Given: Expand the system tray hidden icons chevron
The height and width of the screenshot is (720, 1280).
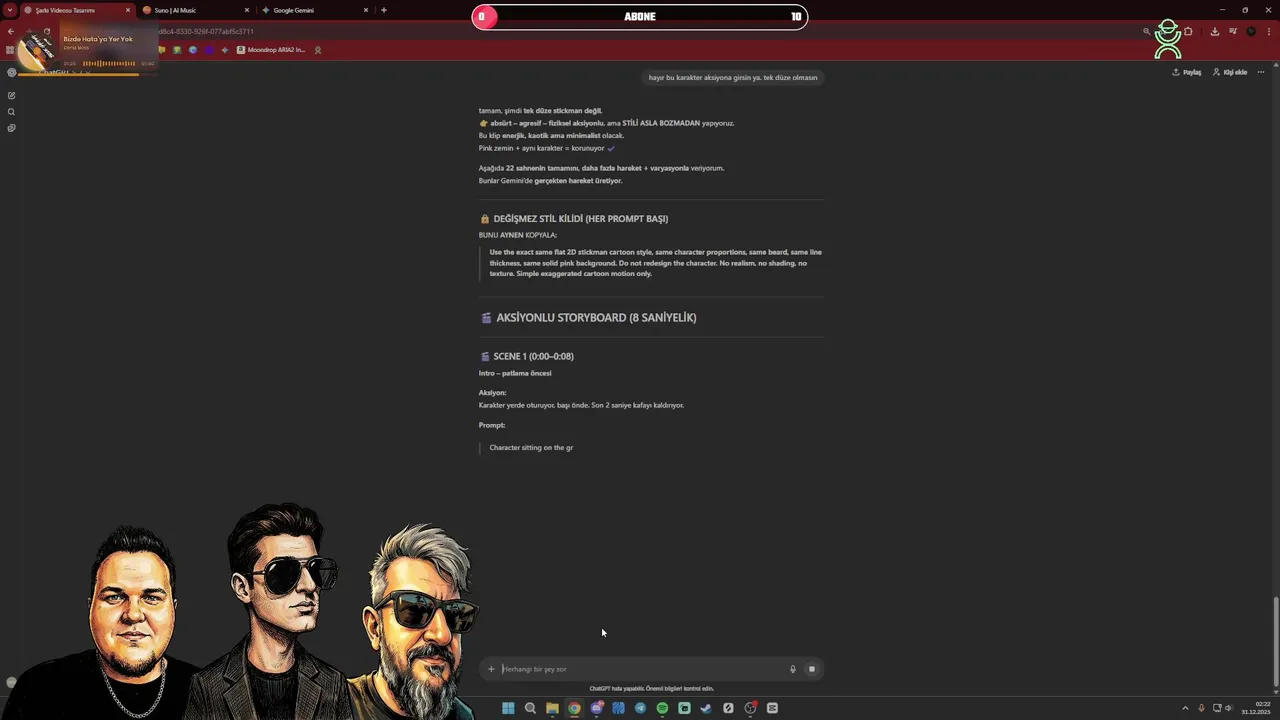Looking at the screenshot, I should coord(1185,708).
